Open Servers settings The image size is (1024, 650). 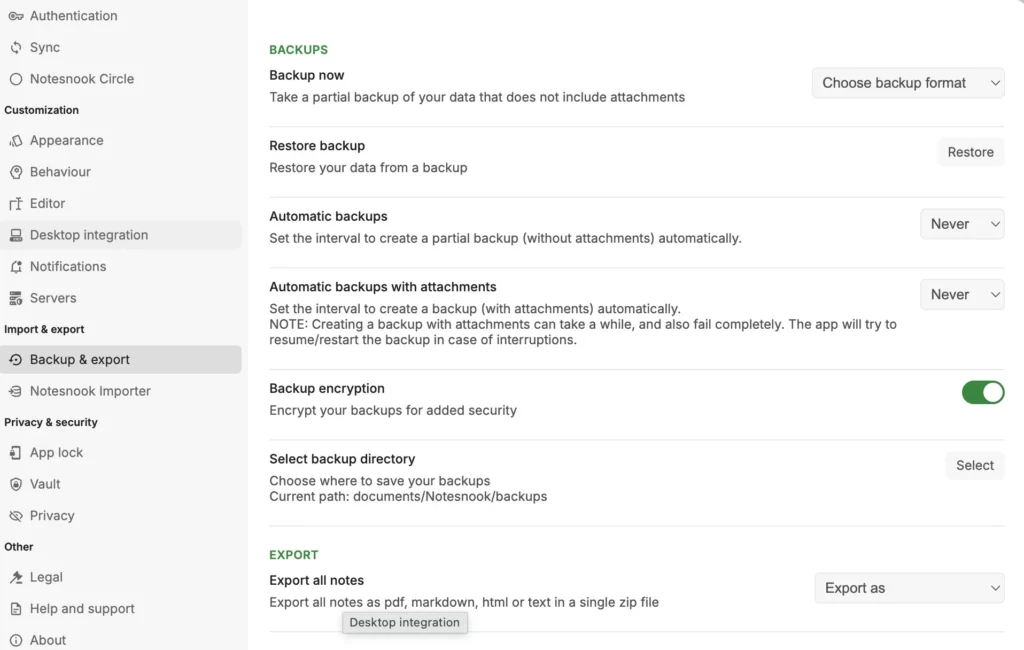(x=121, y=298)
